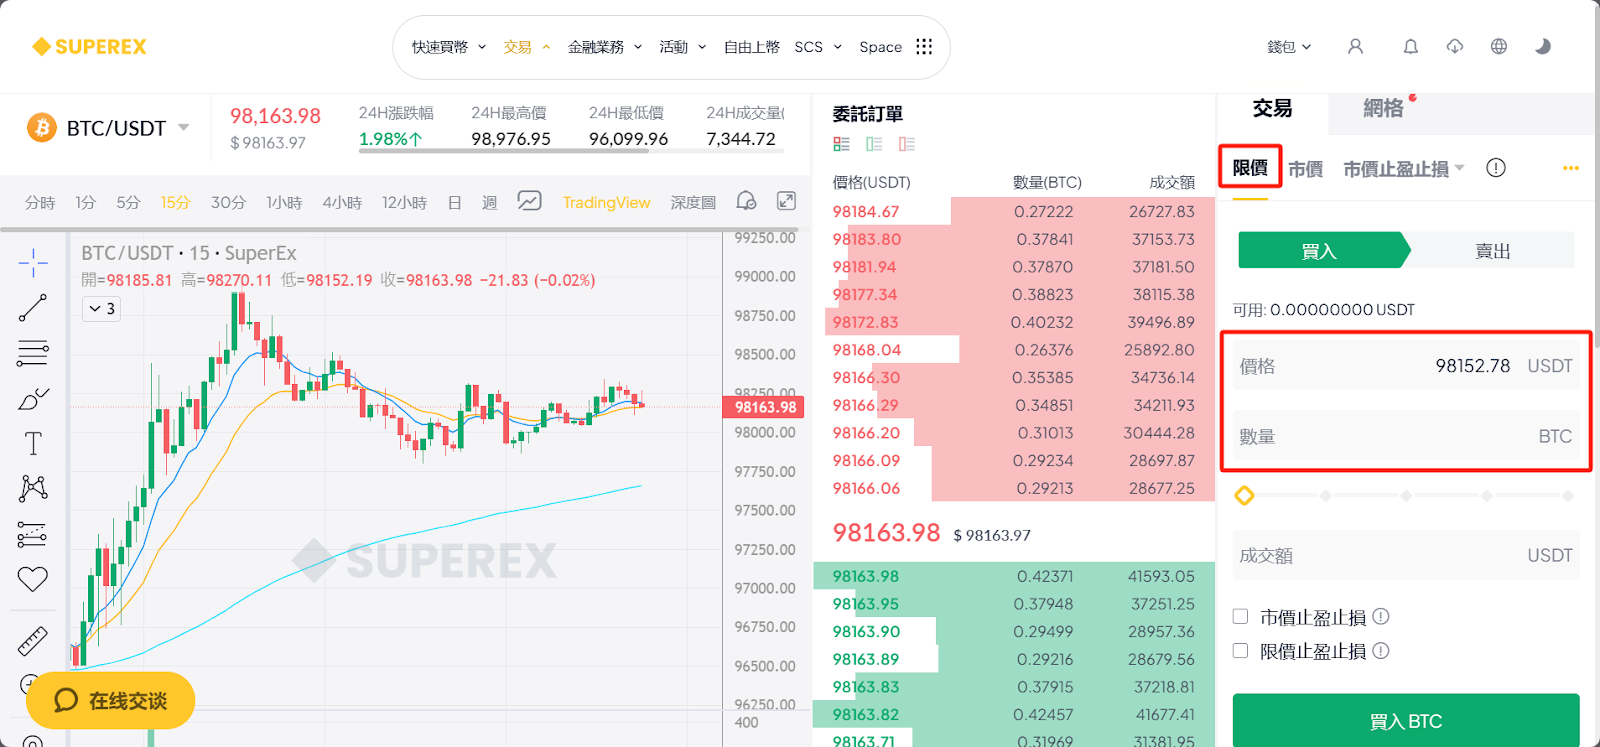The image size is (1600, 747).
Task: Expand 金融業務 menu
Action: click(605, 47)
